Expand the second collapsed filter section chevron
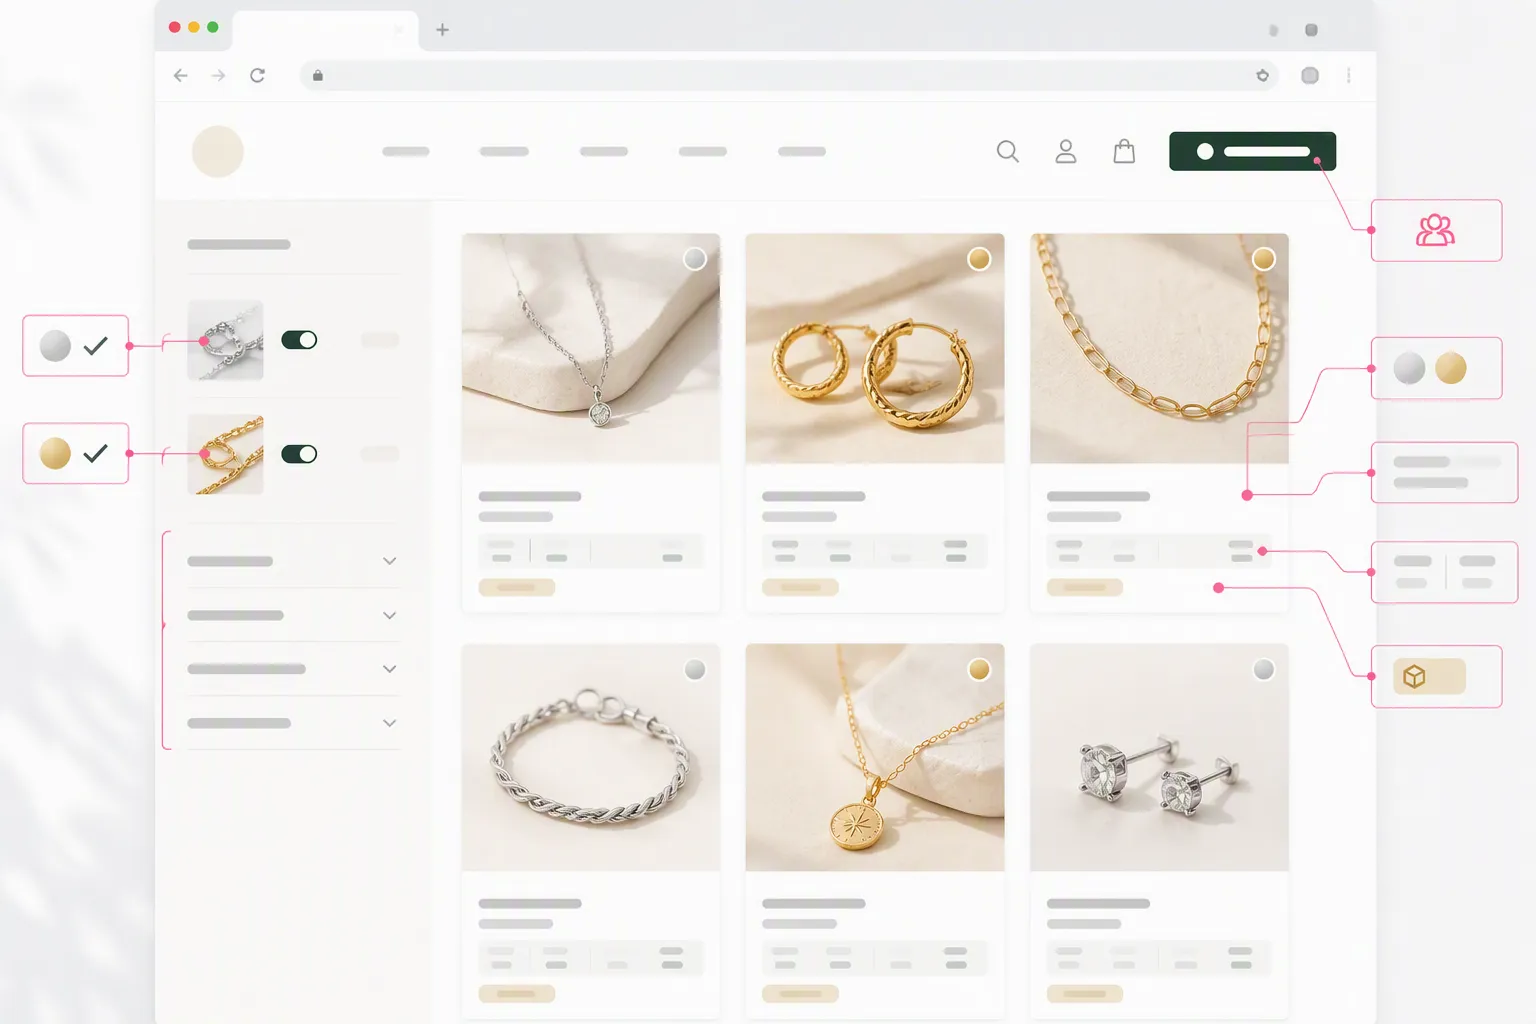Screen dimensions: 1536x1024 click(390, 615)
